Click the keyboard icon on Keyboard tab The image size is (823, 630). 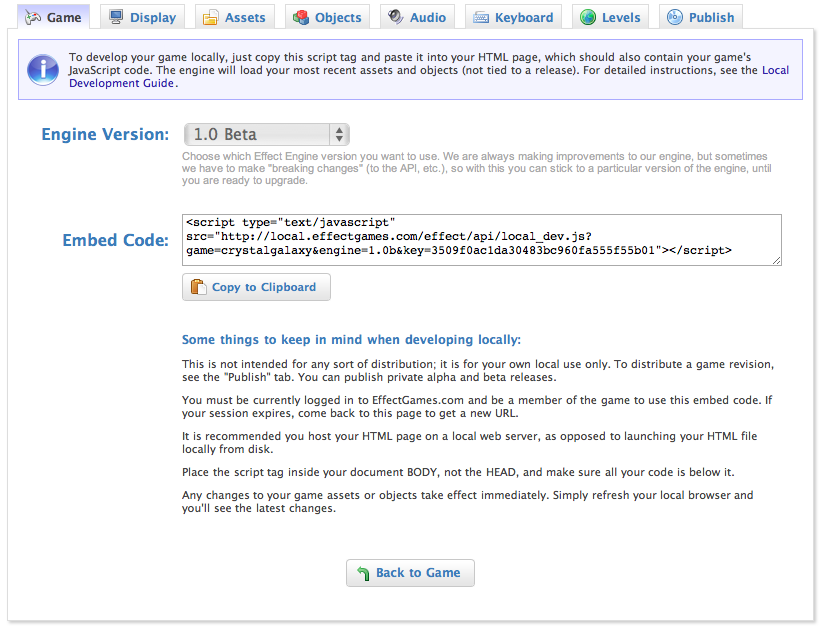(480, 17)
